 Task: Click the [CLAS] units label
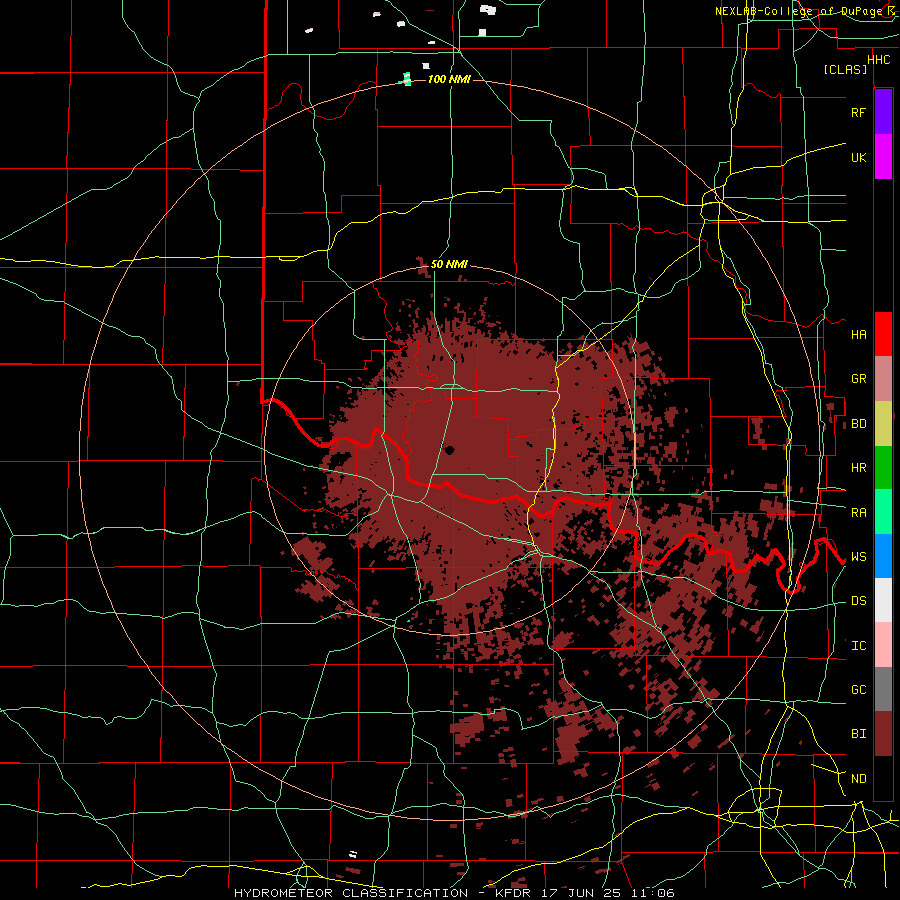pyautogui.click(x=845, y=70)
